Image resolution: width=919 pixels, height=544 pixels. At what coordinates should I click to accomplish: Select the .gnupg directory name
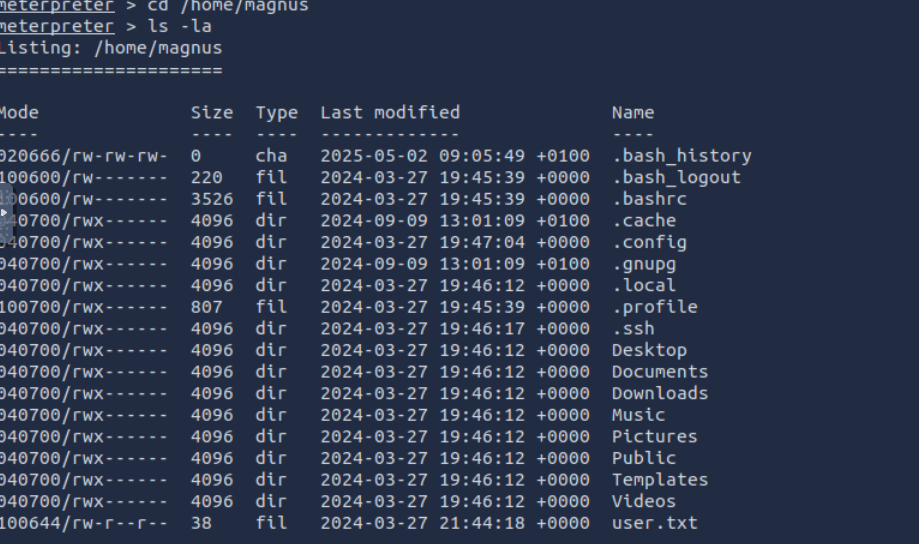tap(644, 264)
